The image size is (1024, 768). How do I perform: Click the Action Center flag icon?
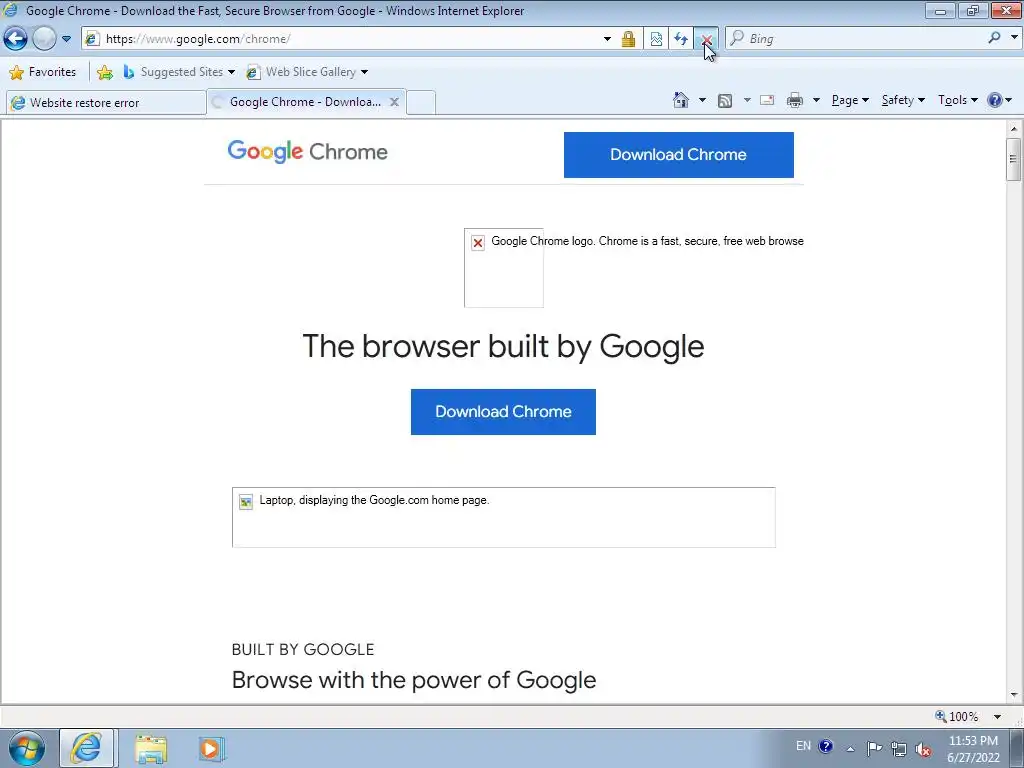874,748
